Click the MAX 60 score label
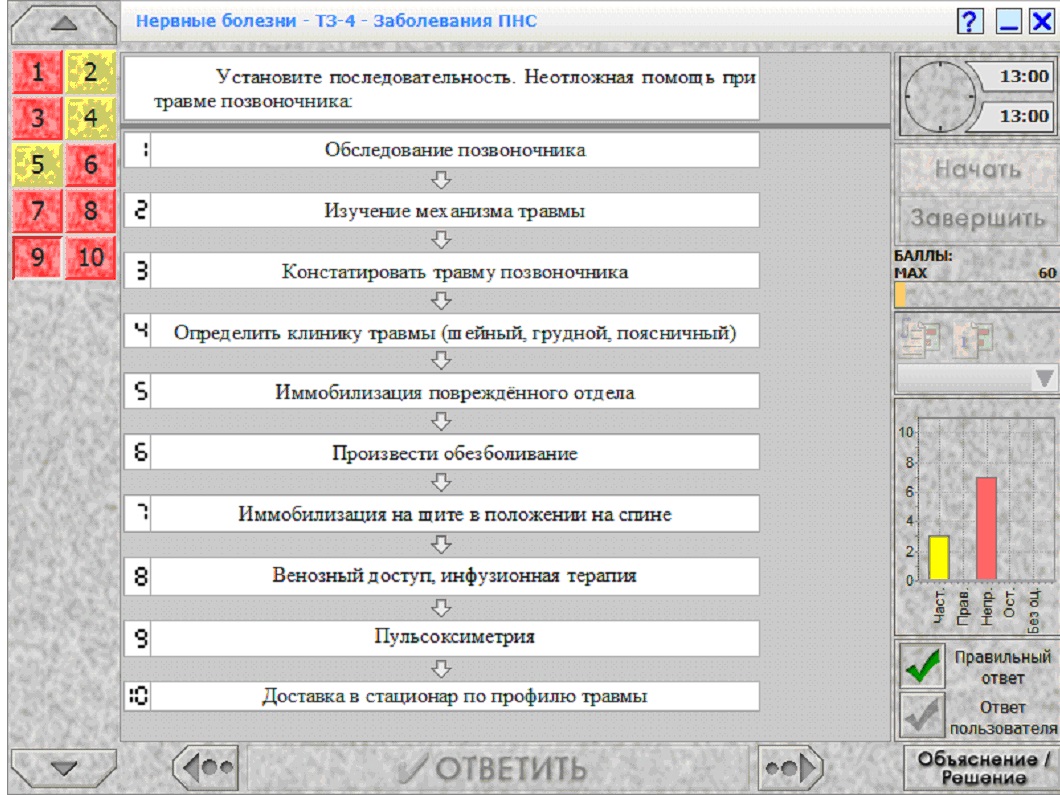Viewport: 1060px width, 795px height. 975,273
